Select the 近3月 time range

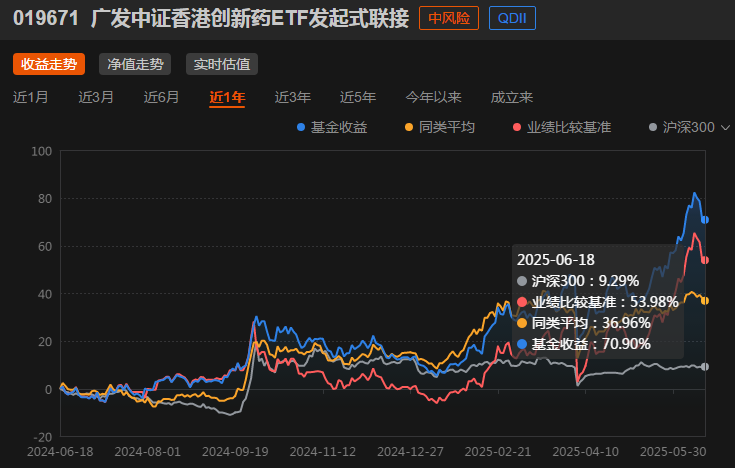click(x=96, y=97)
